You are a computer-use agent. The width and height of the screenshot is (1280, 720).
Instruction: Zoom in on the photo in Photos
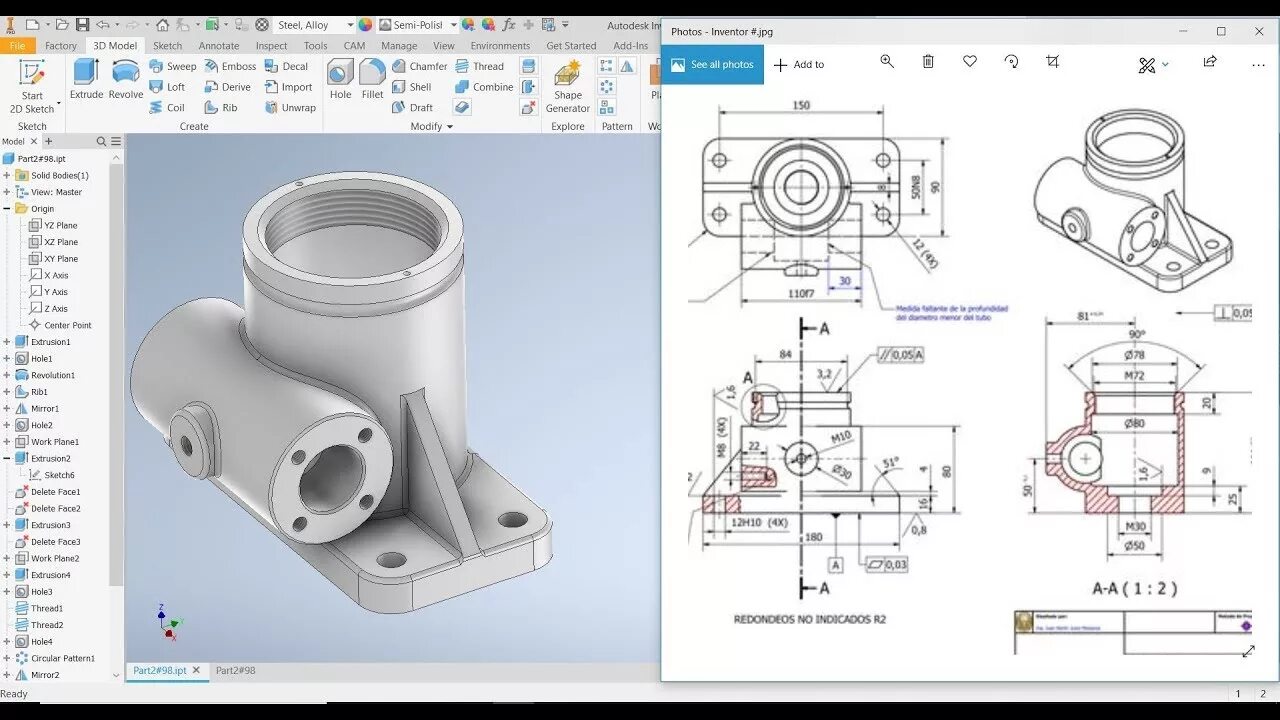887,62
